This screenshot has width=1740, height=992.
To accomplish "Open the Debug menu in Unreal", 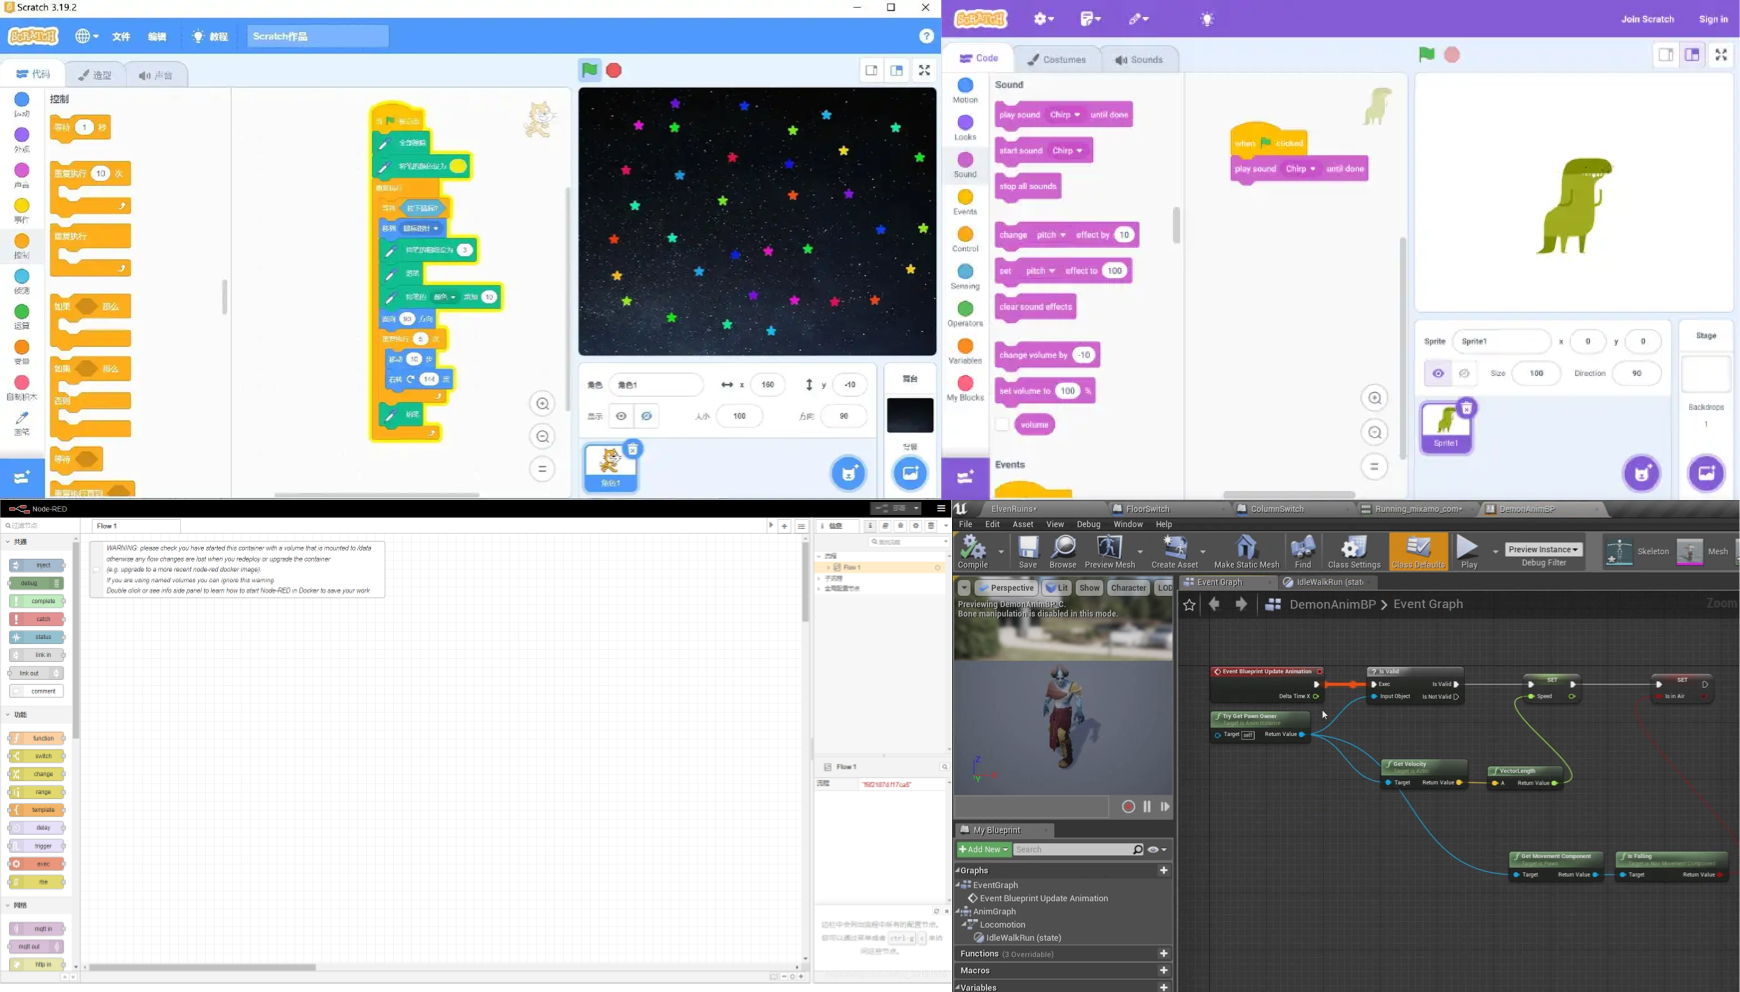I will pyautogui.click(x=1088, y=524).
